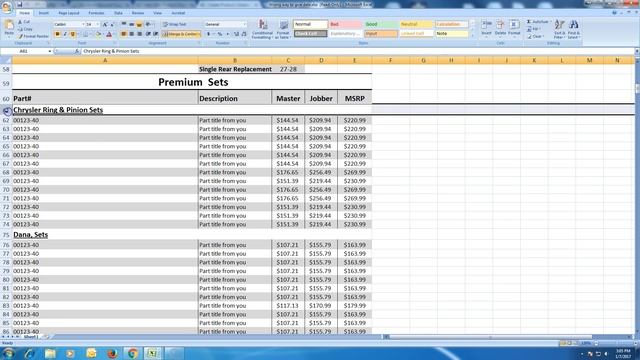Image resolution: width=640 pixels, height=360 pixels.
Task: Apply the Bad cell style
Action: [345, 24]
